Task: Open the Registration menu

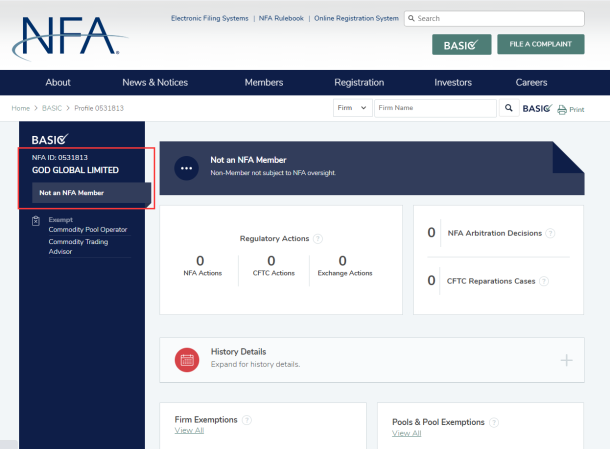Action: click(x=359, y=82)
